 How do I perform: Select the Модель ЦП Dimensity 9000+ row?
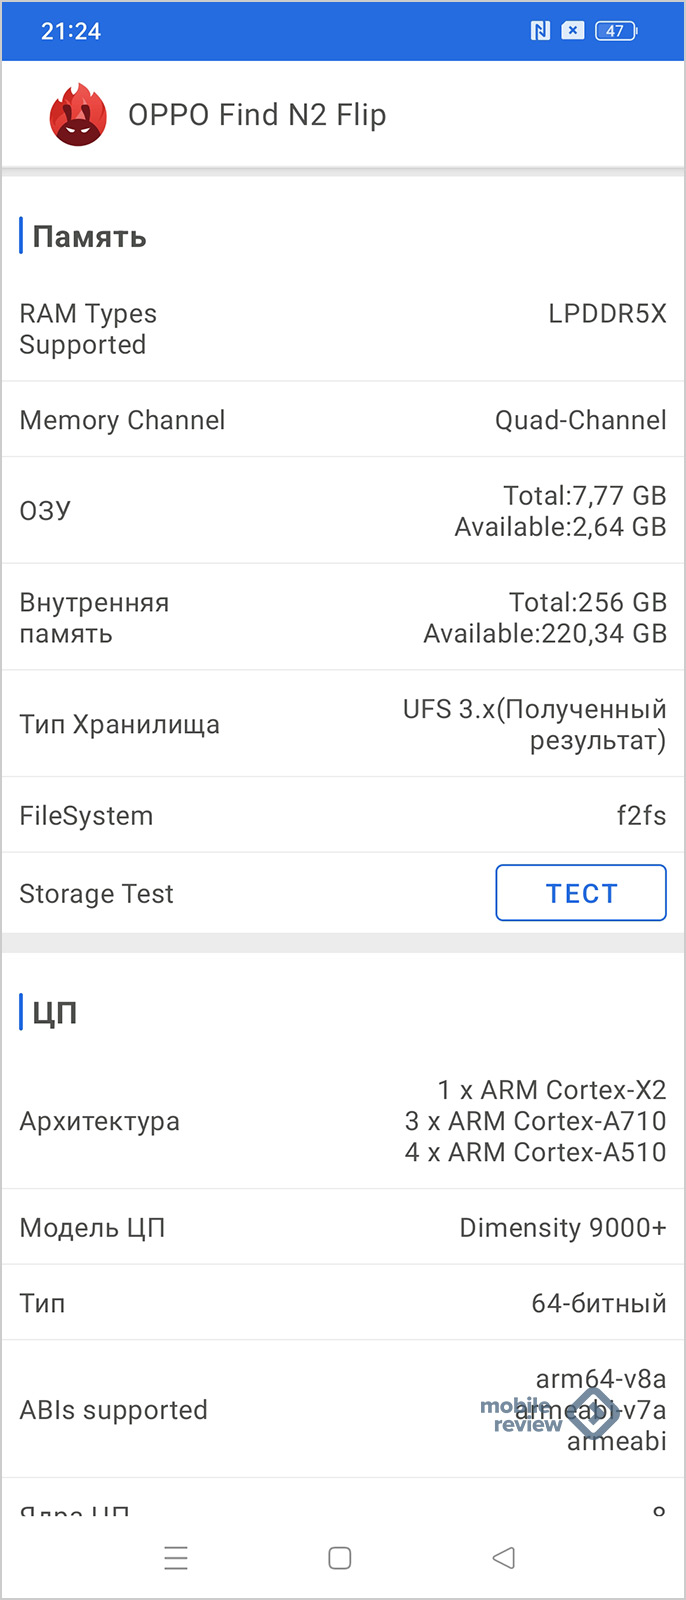click(343, 1228)
